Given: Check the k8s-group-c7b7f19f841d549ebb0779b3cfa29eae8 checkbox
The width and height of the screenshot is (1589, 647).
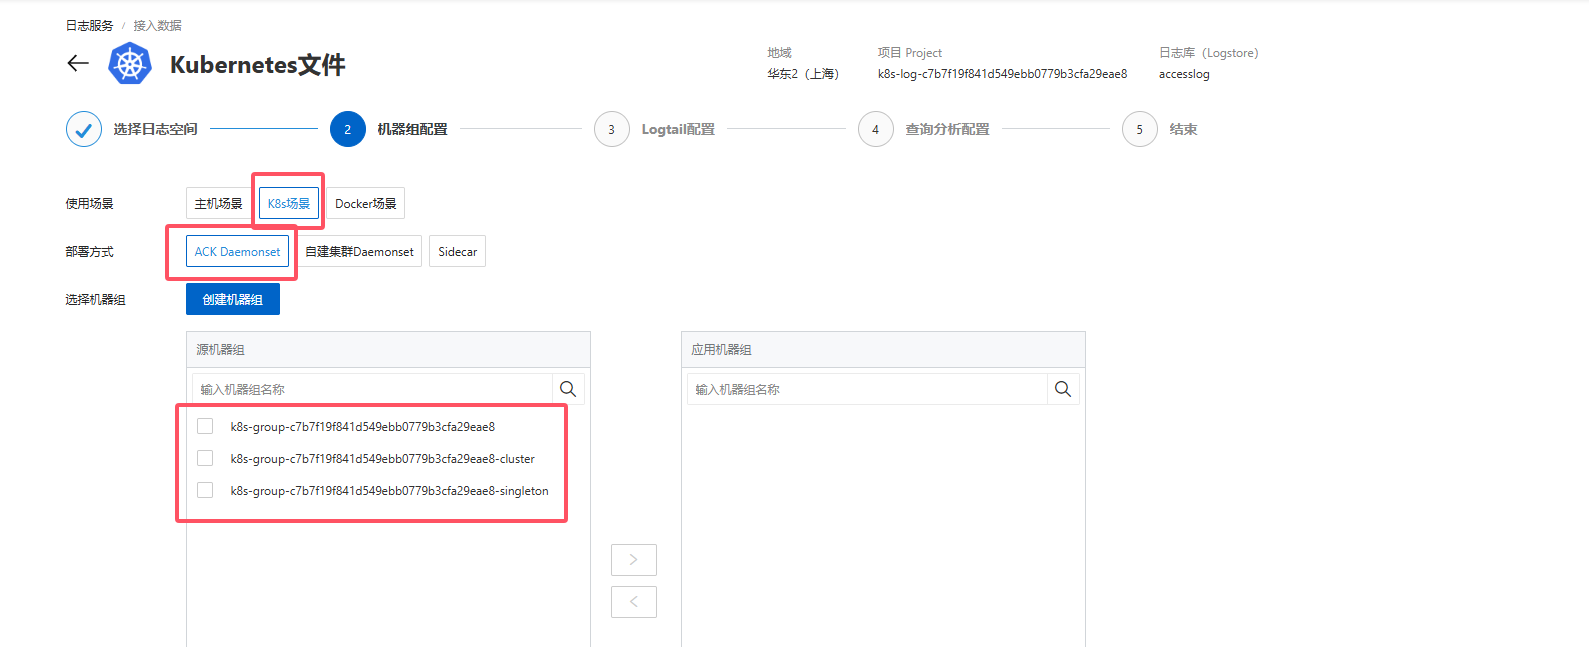Looking at the screenshot, I should (x=205, y=426).
